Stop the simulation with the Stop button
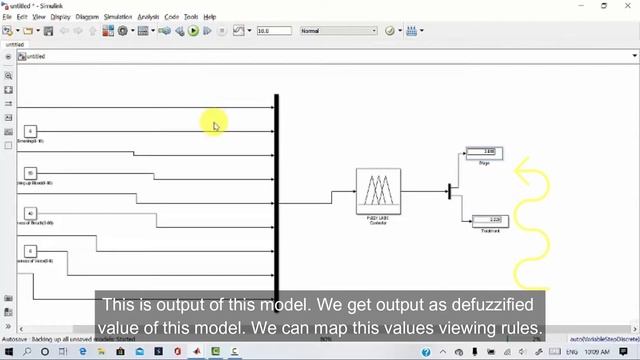The image size is (640, 360). point(222,31)
